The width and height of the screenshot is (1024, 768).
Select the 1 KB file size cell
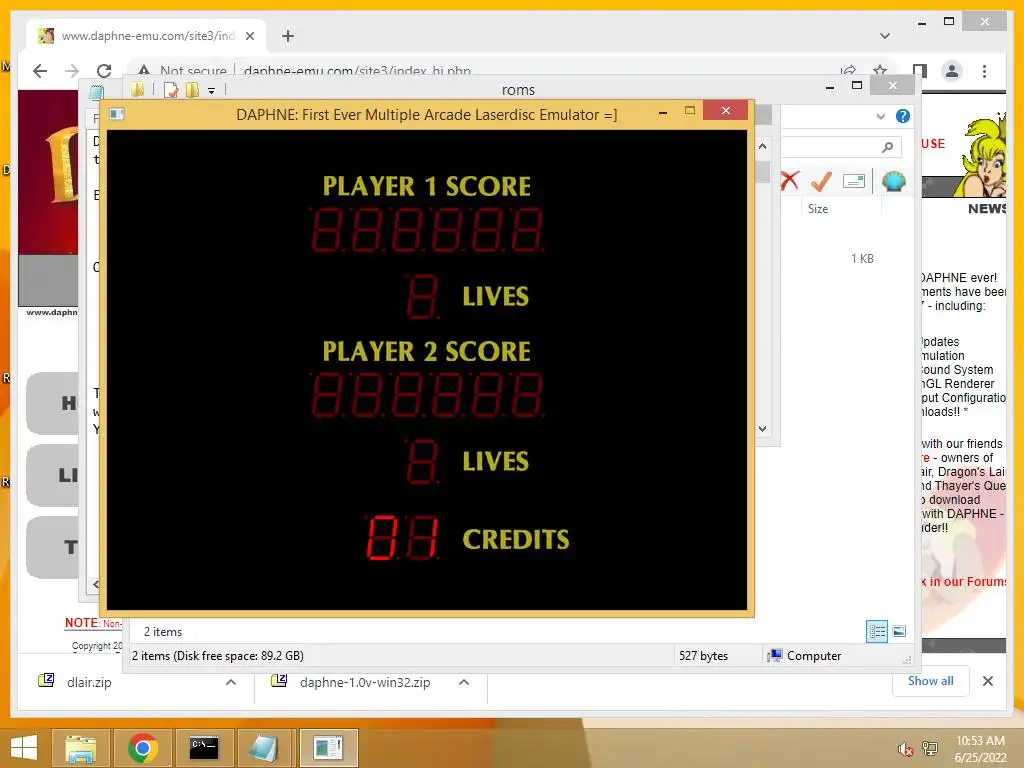862,259
